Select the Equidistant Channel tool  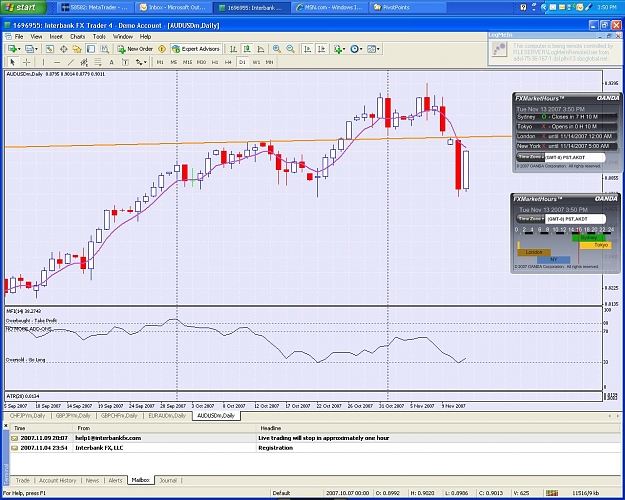point(84,62)
